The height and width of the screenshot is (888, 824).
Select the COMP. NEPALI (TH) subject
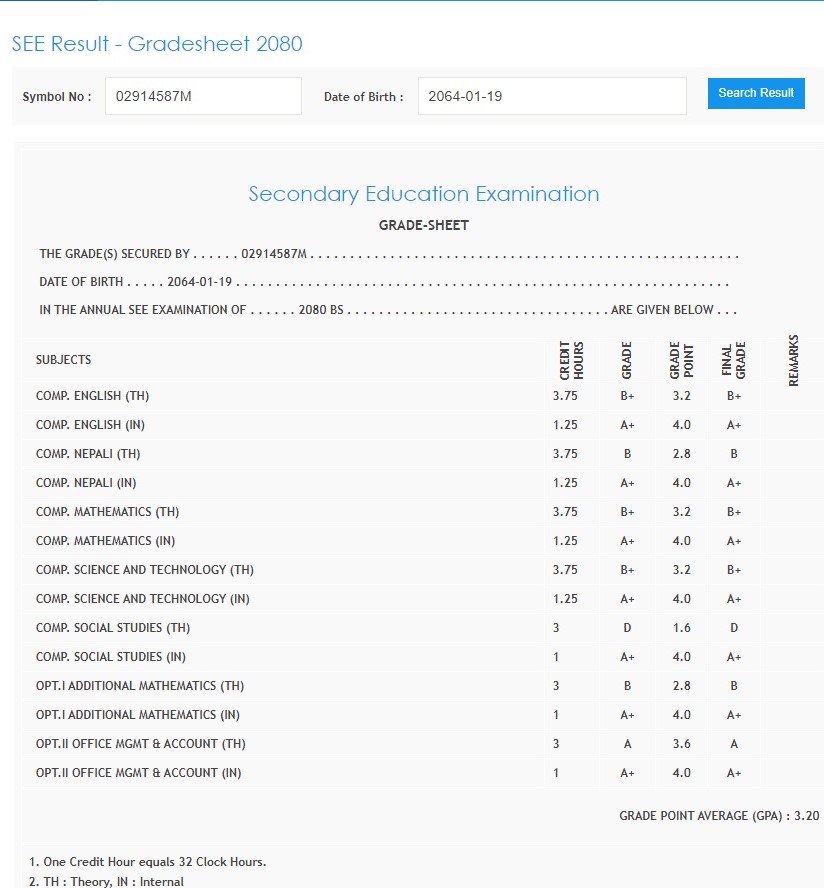(88, 454)
